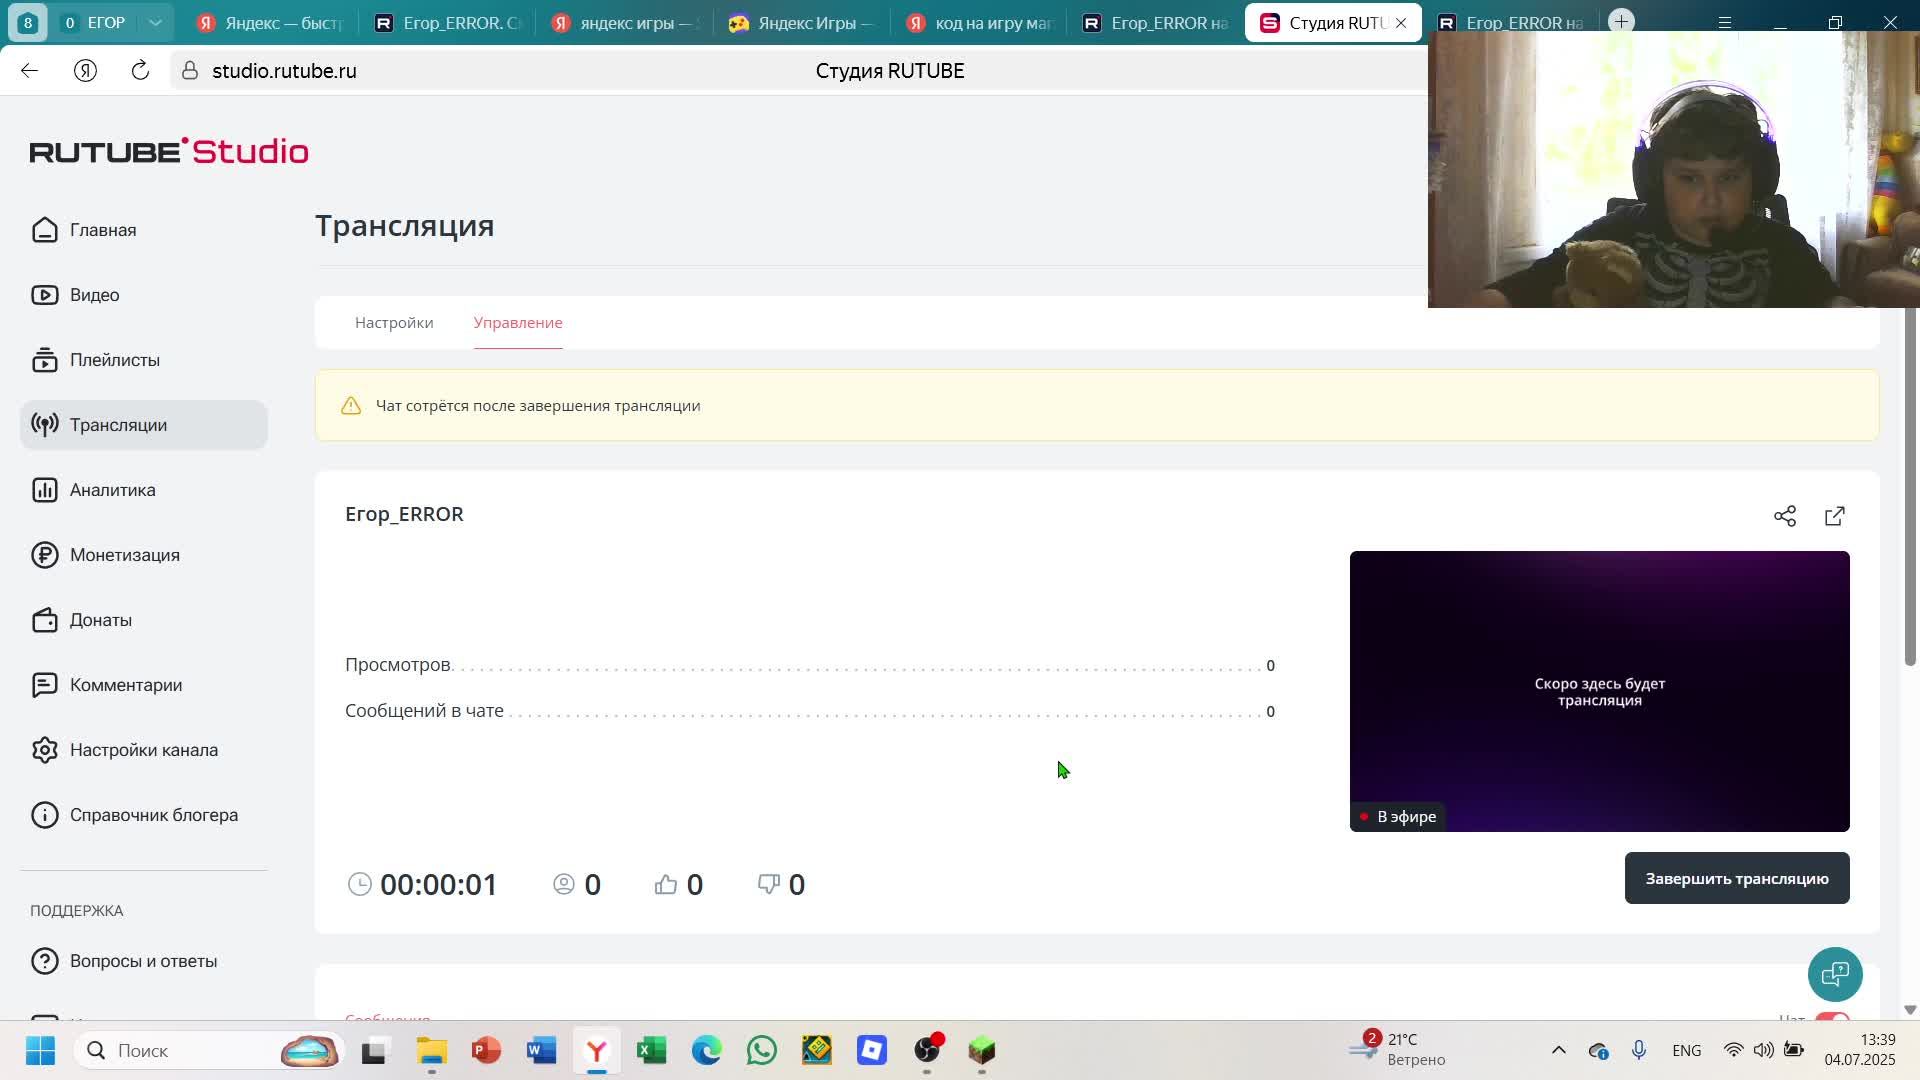Open Настройки канала
Viewport: 1920px width, 1080px height.
(x=143, y=750)
